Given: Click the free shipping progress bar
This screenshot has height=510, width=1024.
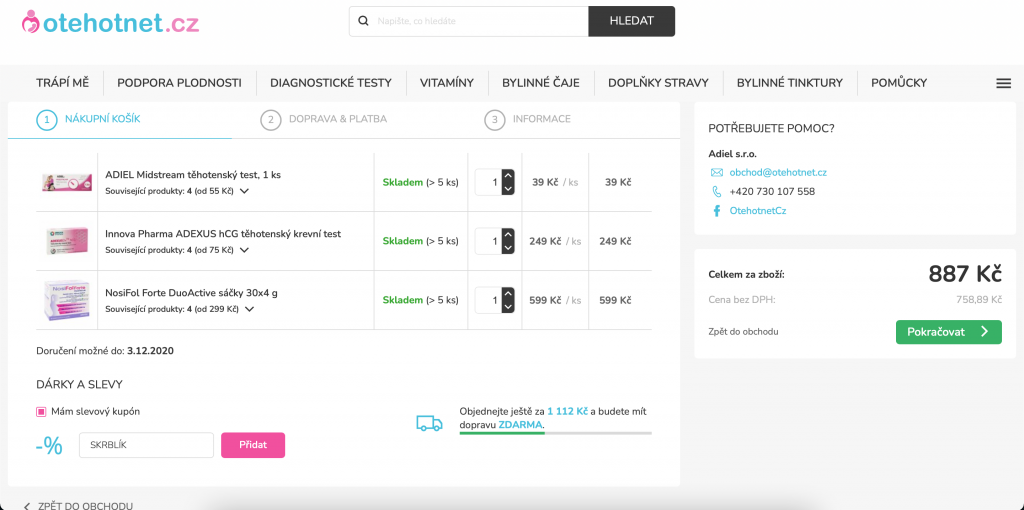Looking at the screenshot, I should 556,433.
